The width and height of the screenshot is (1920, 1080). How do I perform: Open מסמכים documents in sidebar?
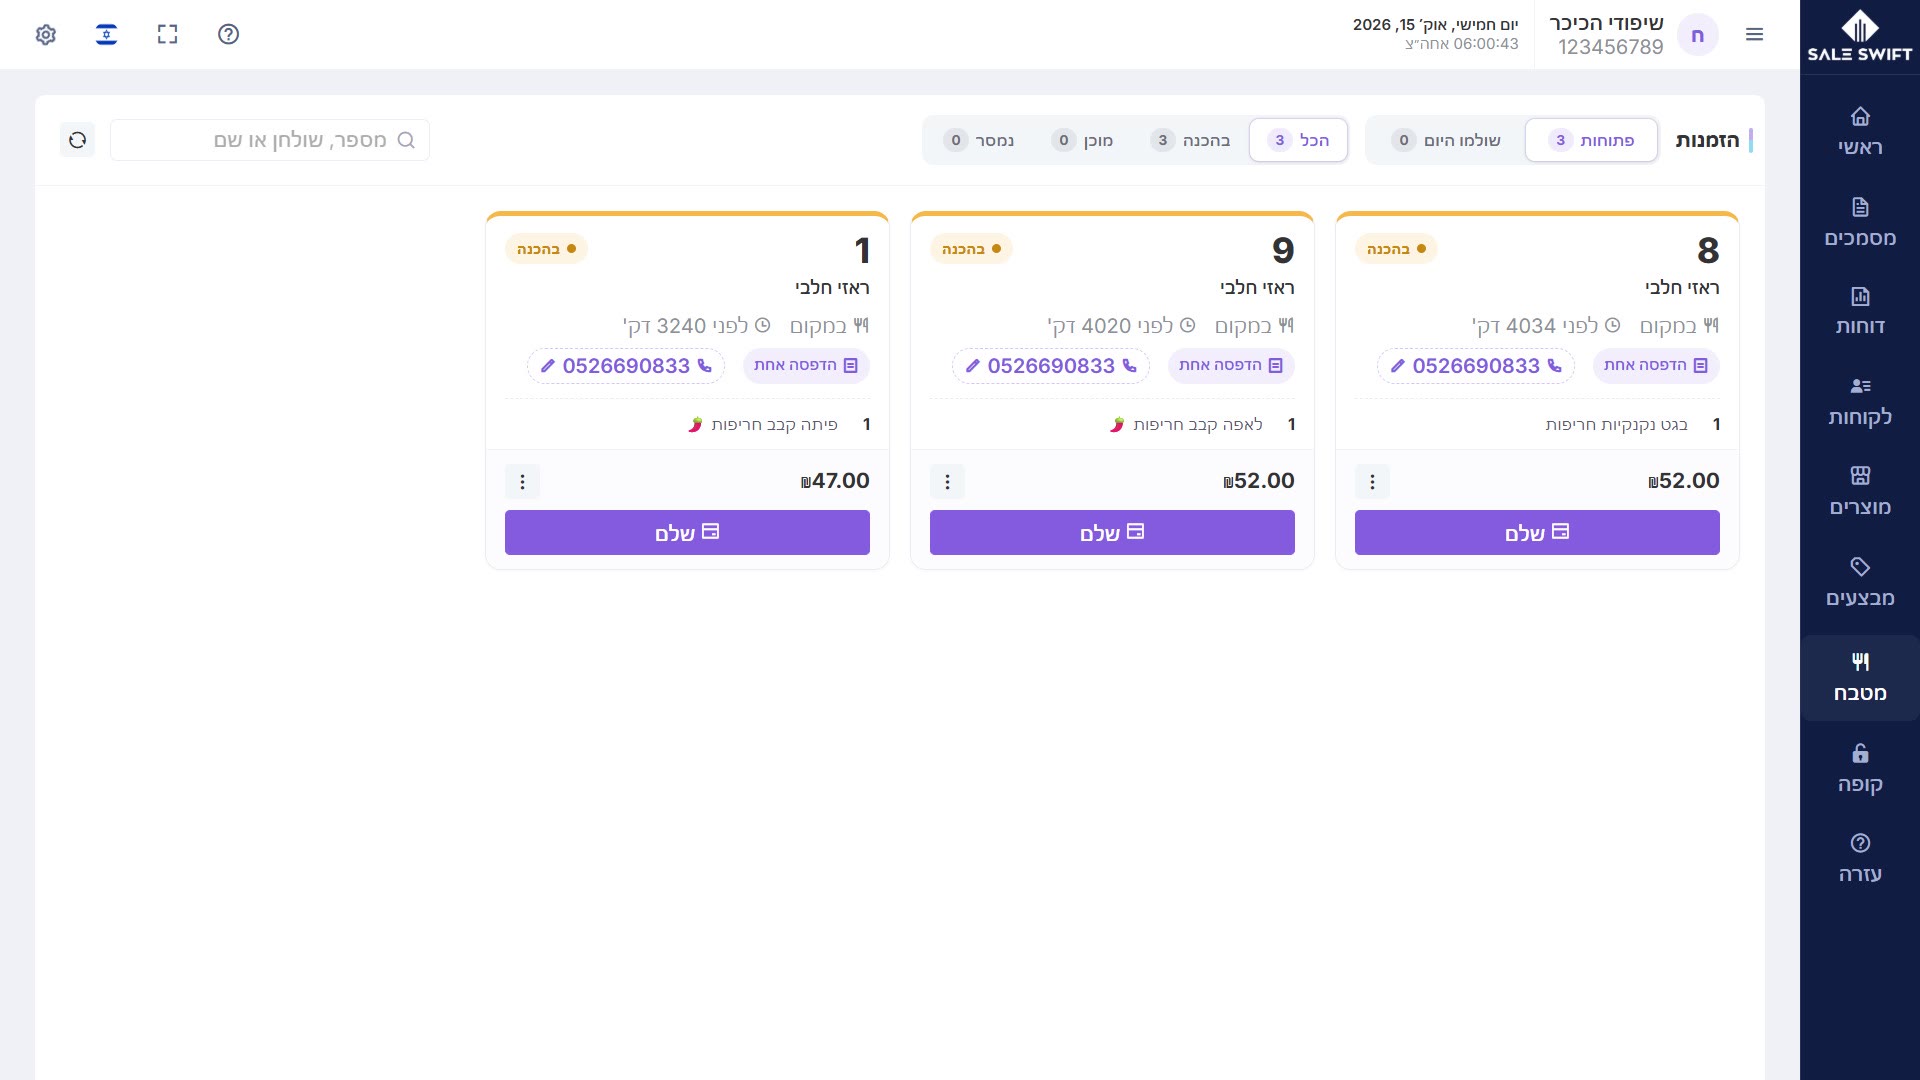tap(1860, 222)
